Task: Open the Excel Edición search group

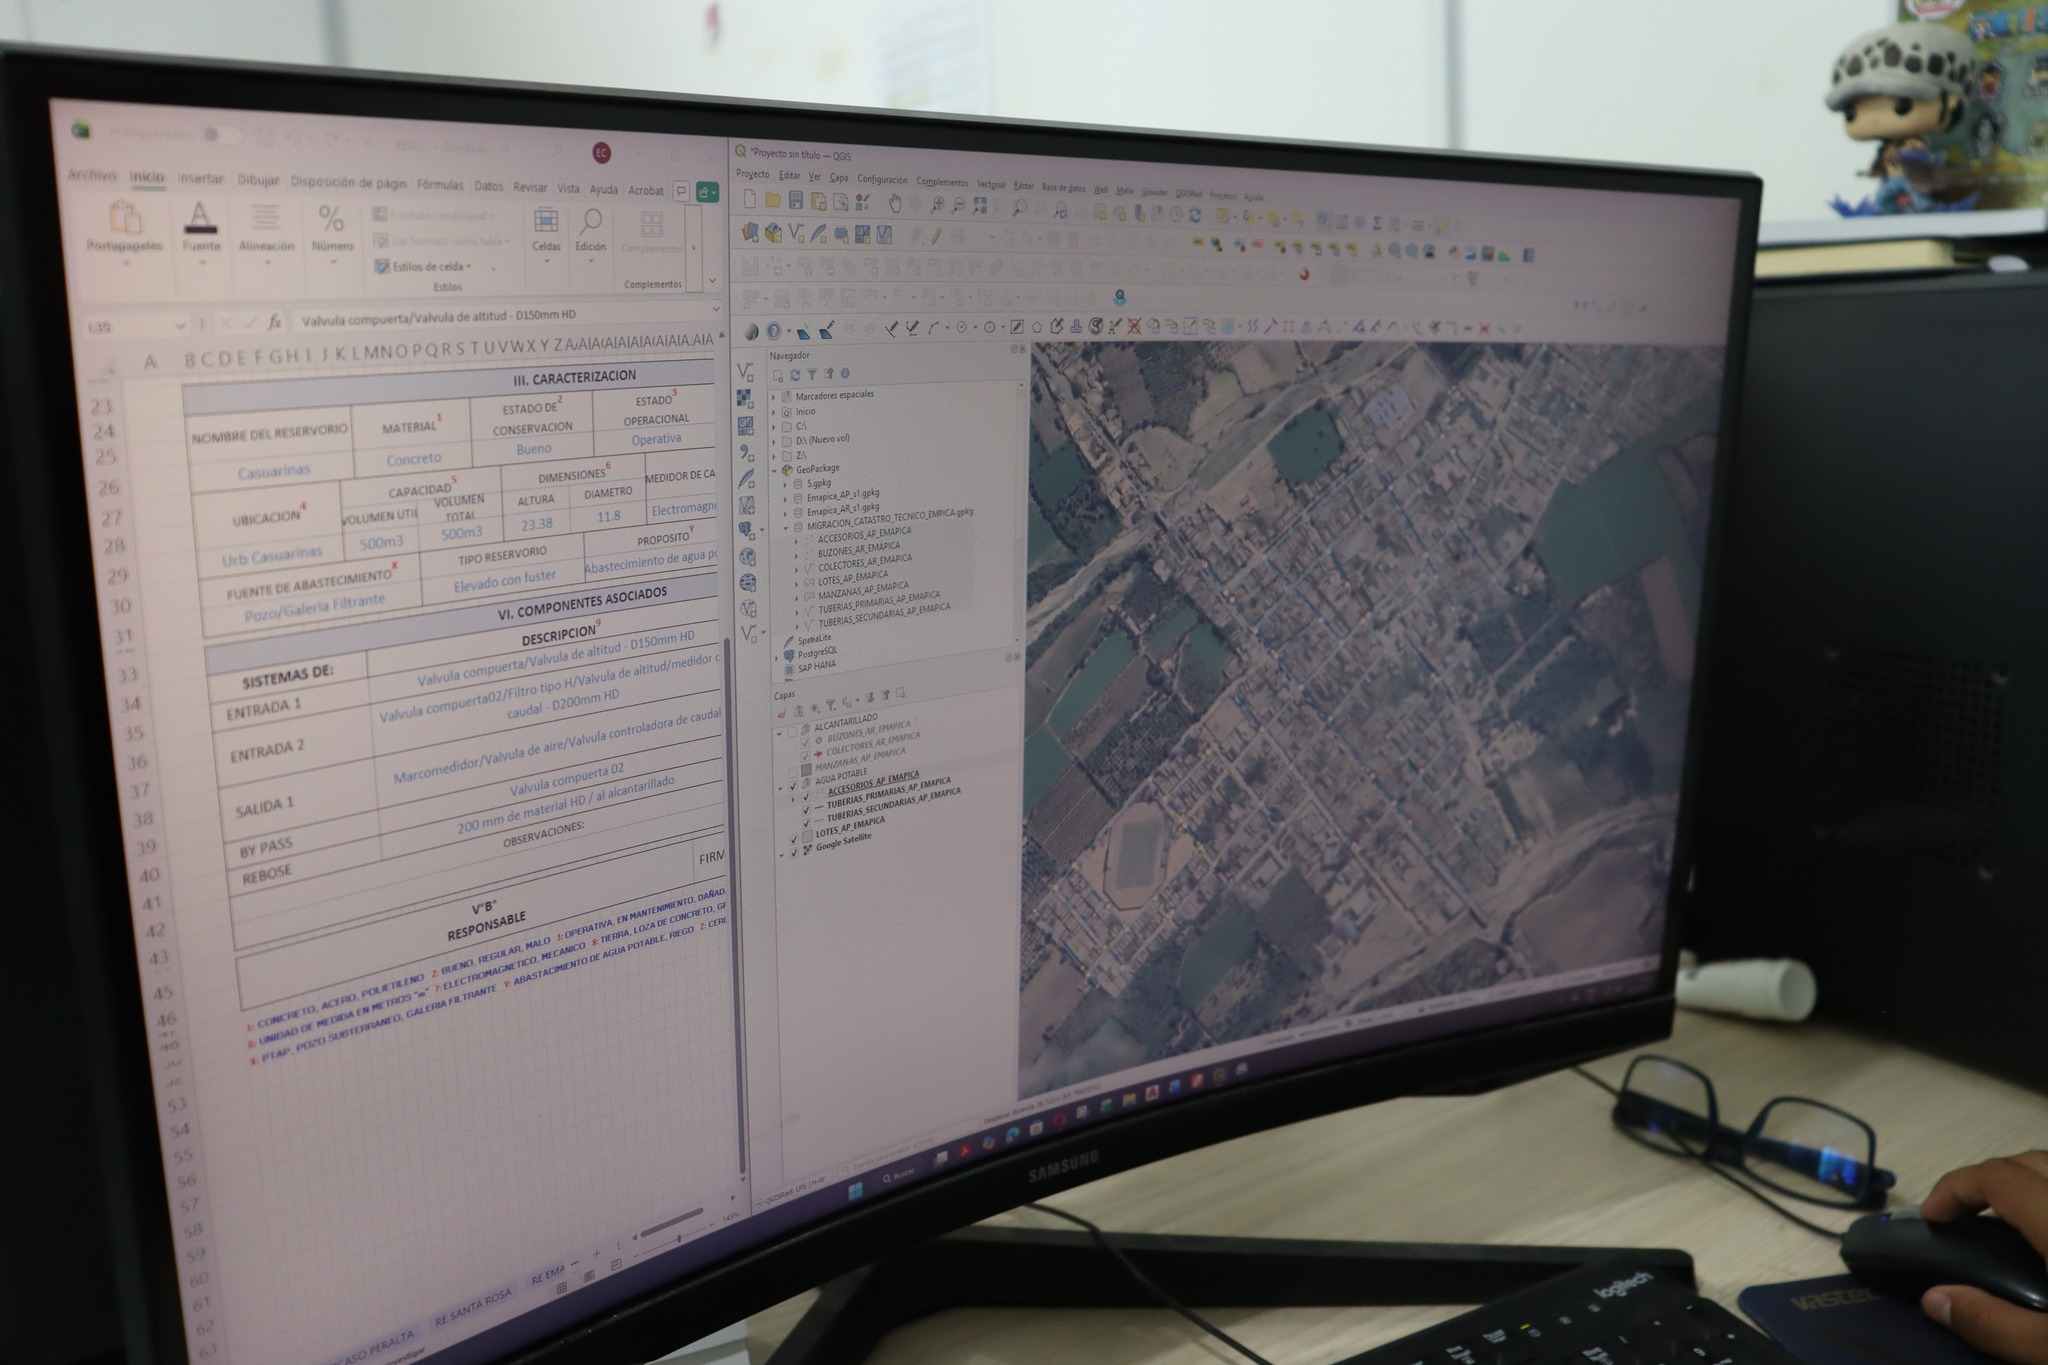Action: [x=590, y=230]
